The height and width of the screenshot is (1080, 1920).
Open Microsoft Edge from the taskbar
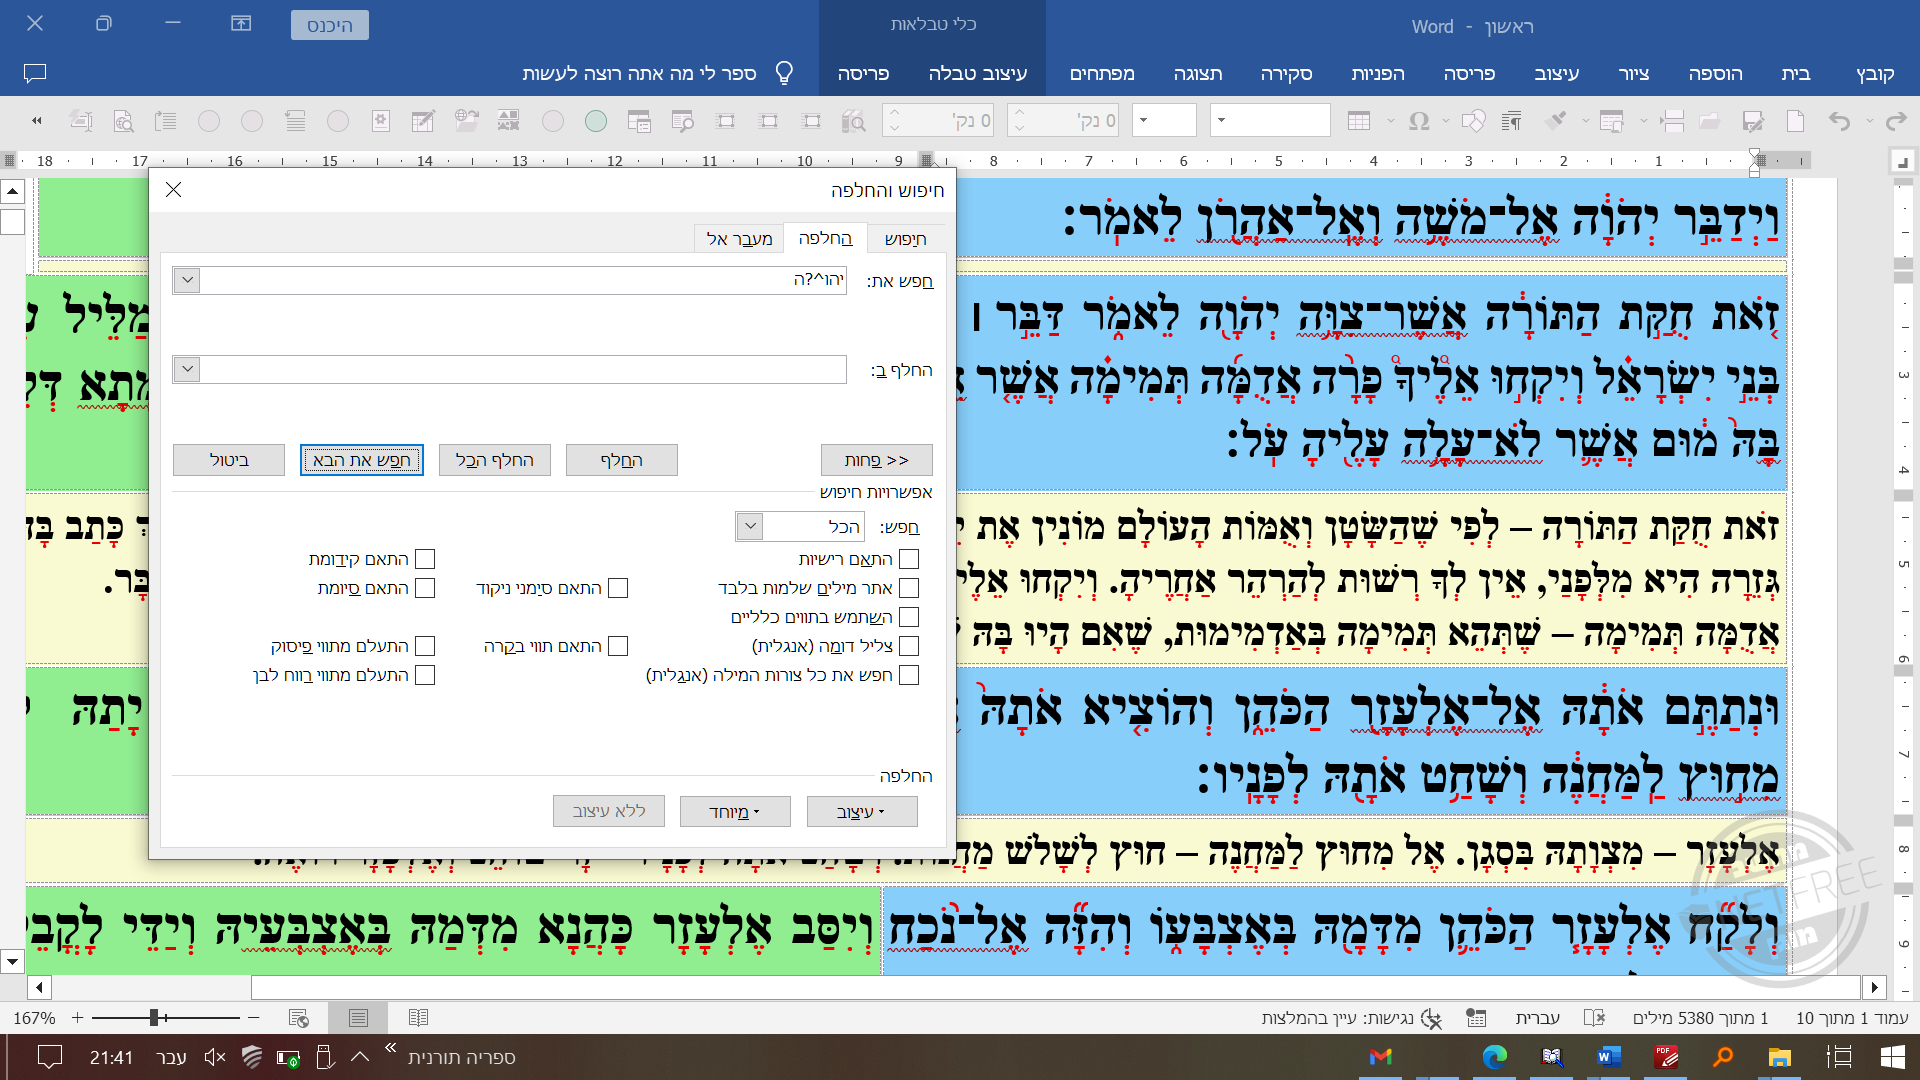1495,1057
